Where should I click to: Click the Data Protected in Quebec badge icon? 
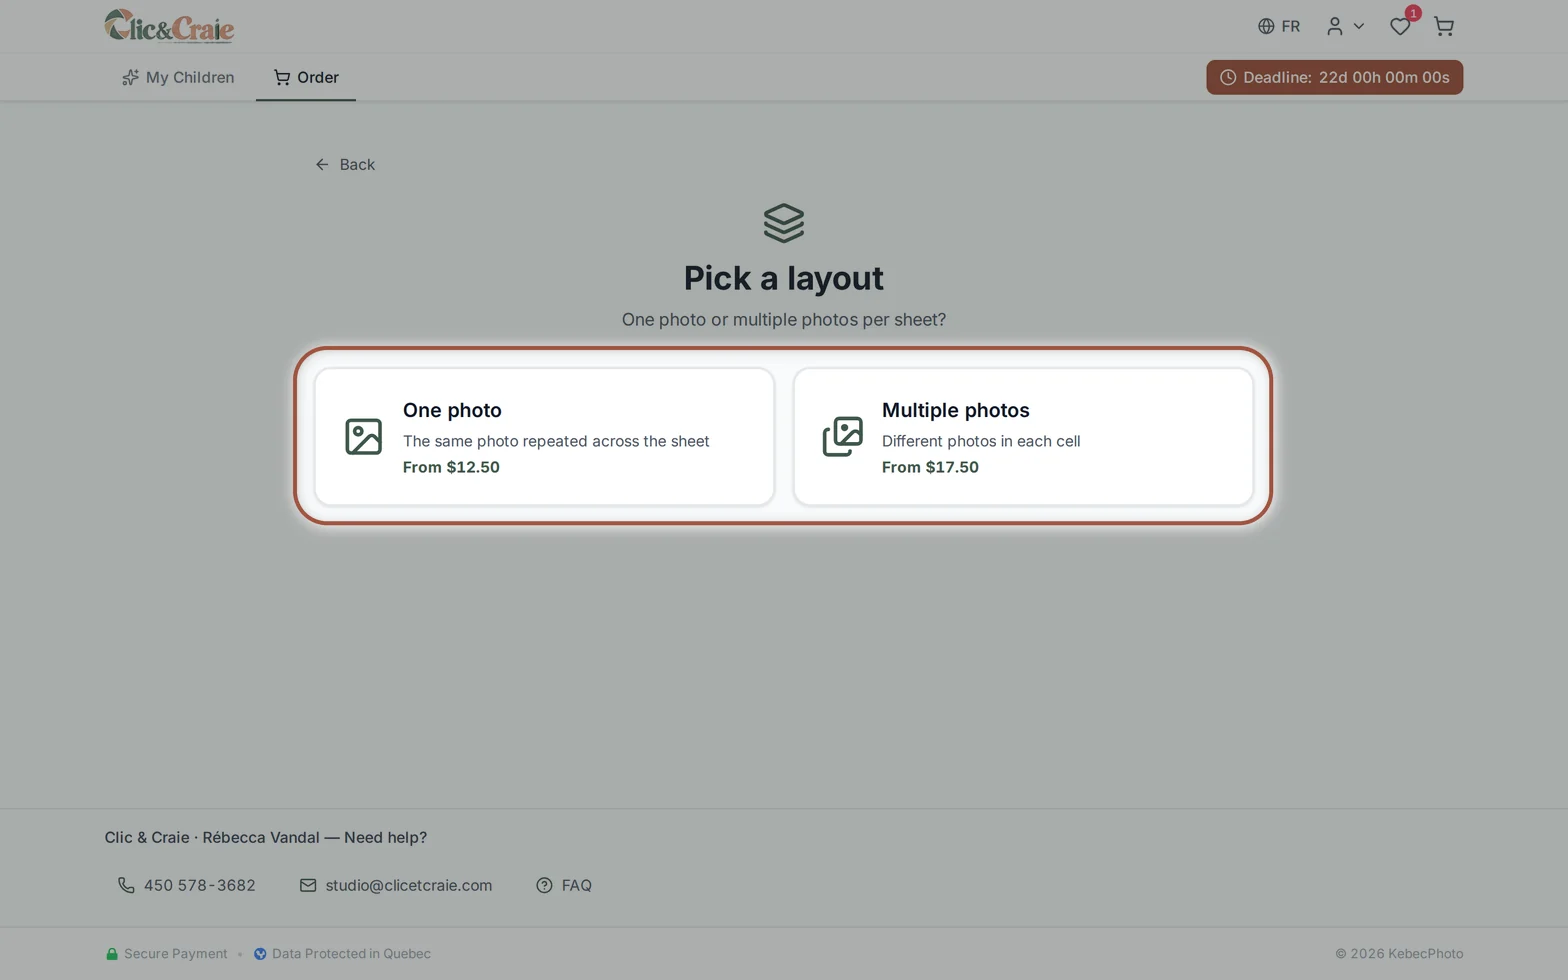260,954
